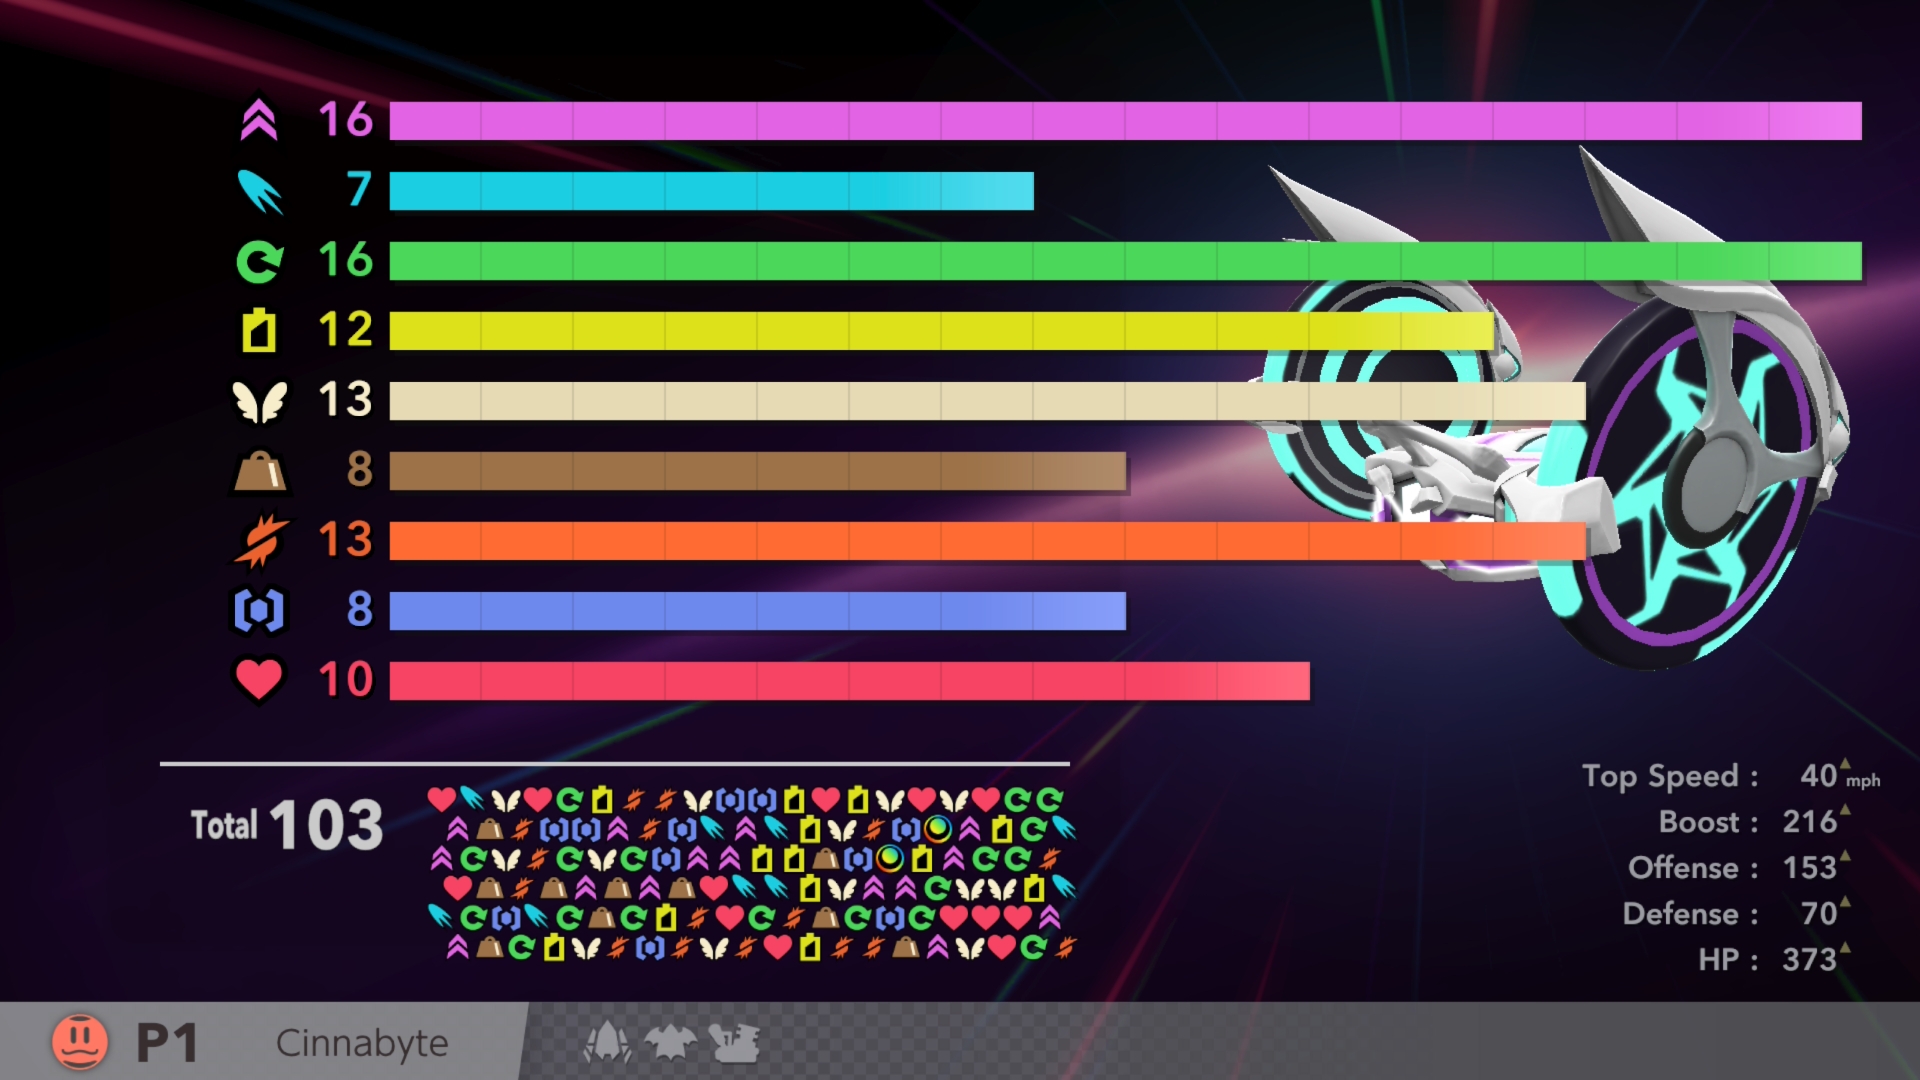1920x1080 pixels.
Task: Click the brown weight icon beside the first 8 bar
Action: [x=259, y=471]
